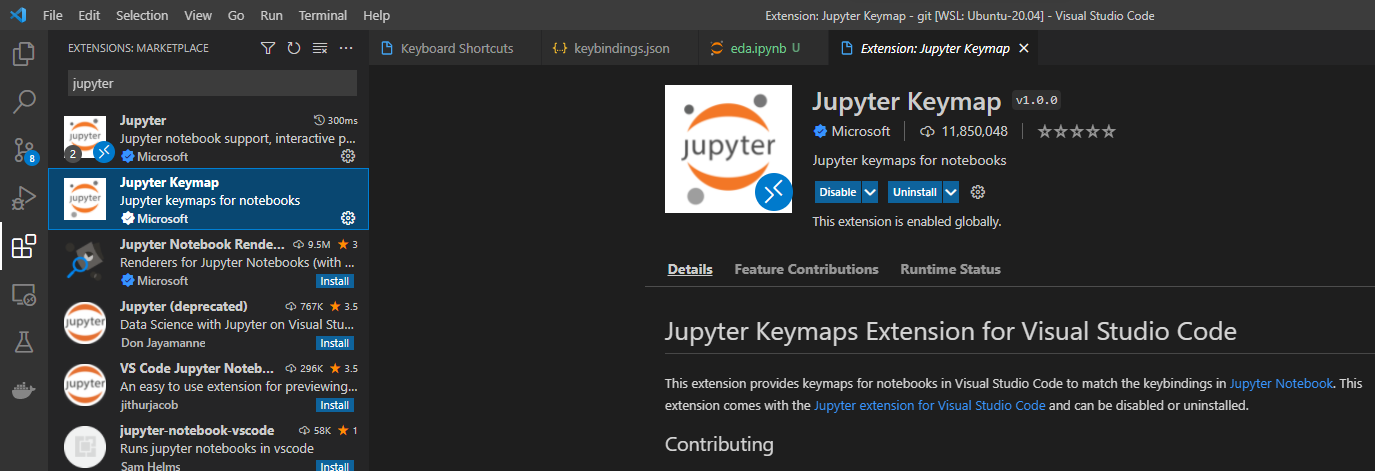This screenshot has width=1375, height=471.
Task: Click the Disable button
Action: (x=838, y=192)
